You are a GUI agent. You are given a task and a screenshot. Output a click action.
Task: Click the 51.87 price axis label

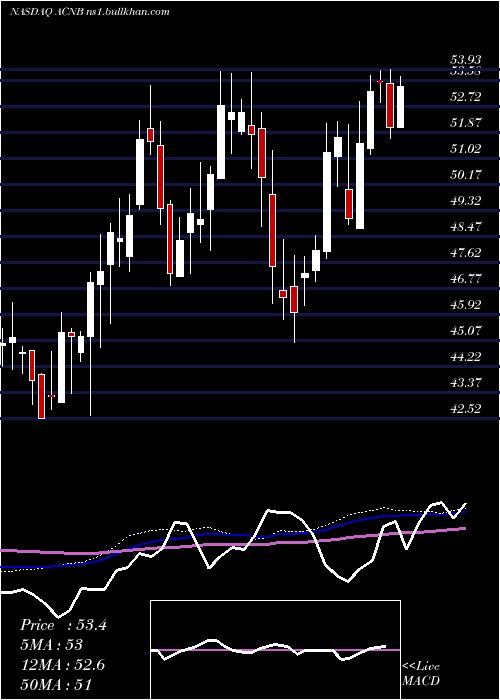466,122
